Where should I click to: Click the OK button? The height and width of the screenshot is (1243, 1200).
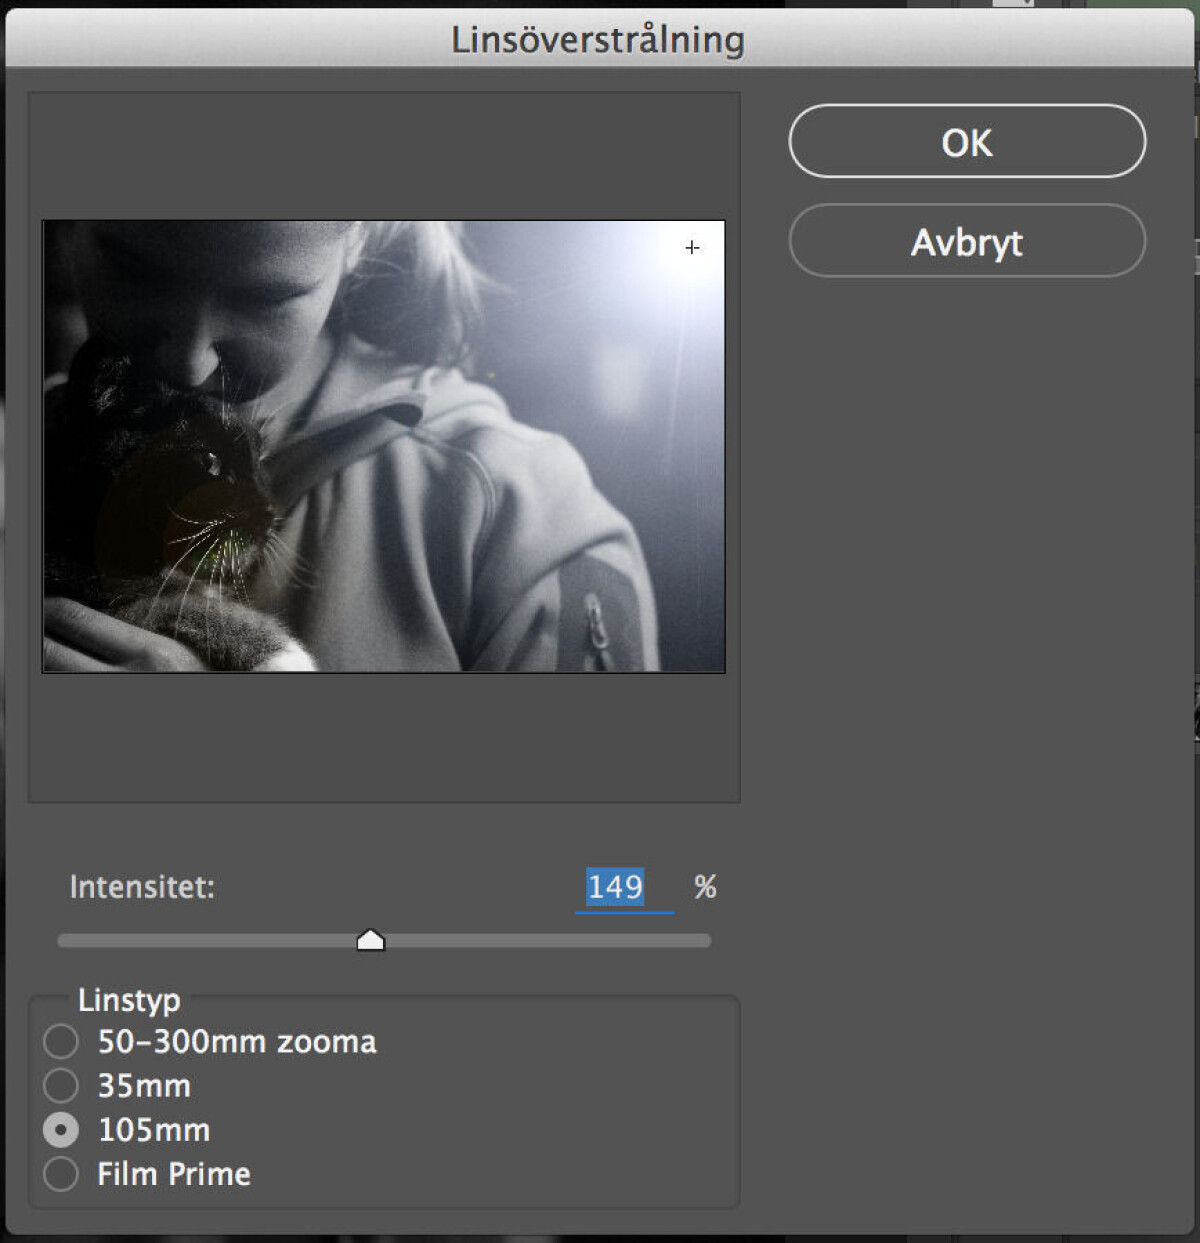tap(967, 142)
